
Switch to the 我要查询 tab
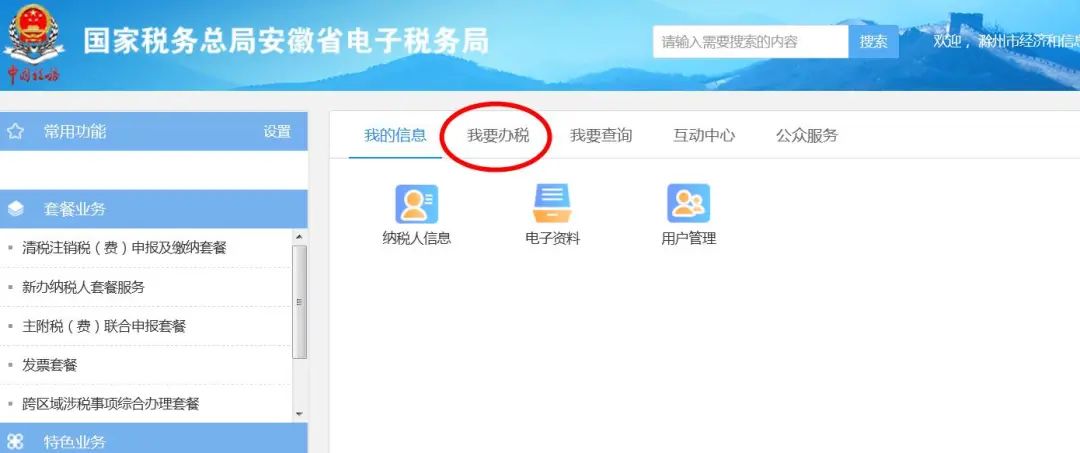601,136
